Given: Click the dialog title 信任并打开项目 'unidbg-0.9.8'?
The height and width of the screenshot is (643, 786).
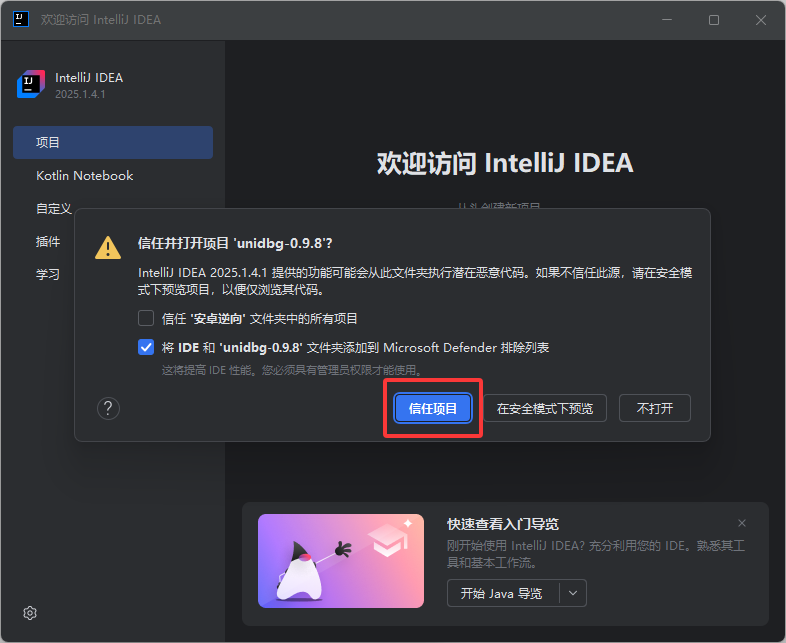Looking at the screenshot, I should click(x=235, y=244).
